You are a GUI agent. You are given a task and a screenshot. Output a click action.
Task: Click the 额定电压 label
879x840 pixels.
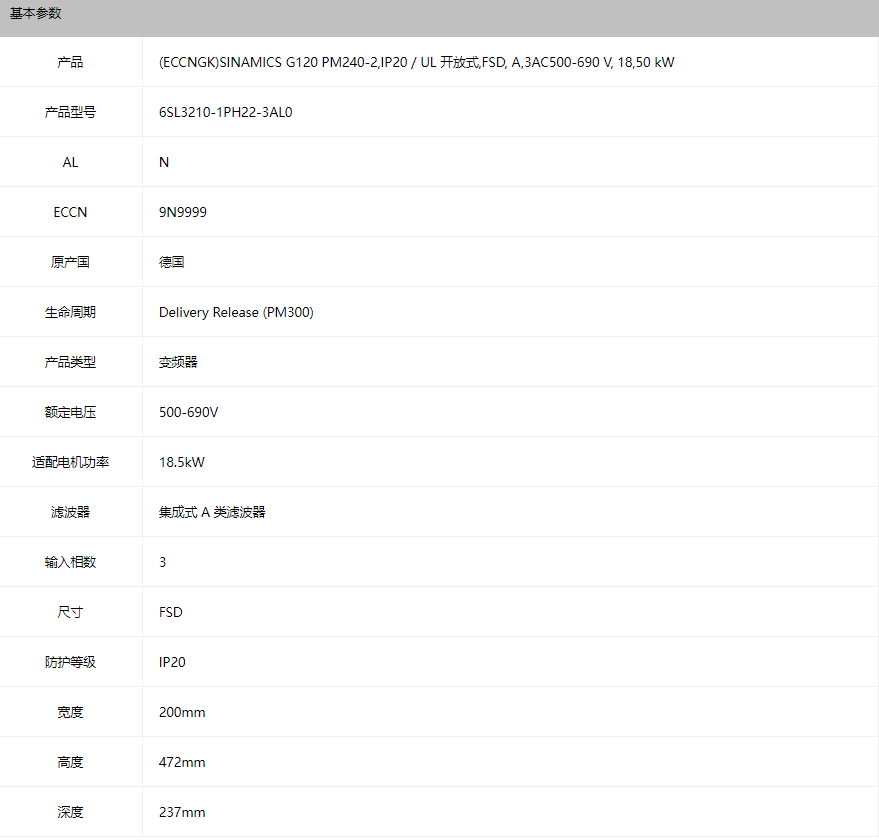[70, 412]
